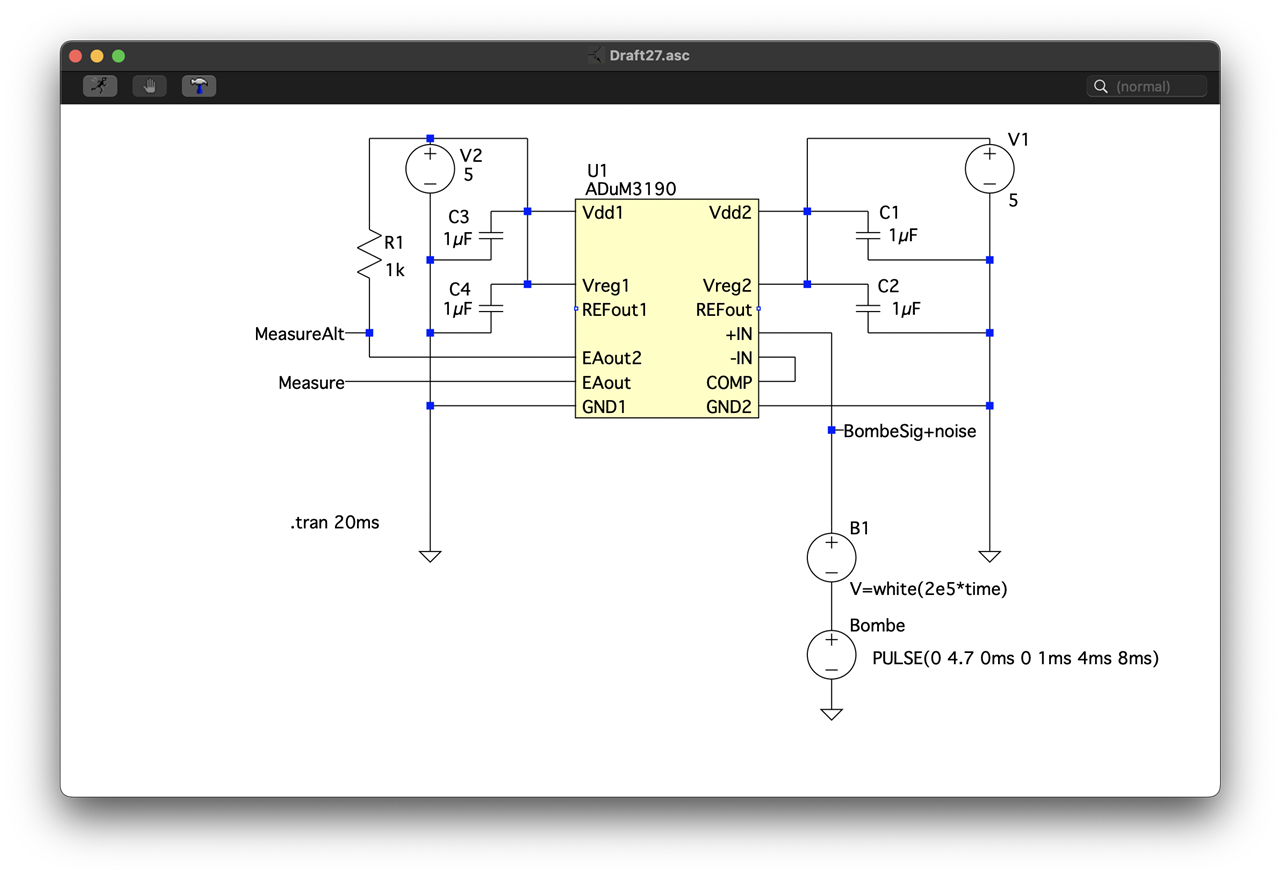Click the 1µF value of capacitor C4
Image resolution: width=1280 pixels, height=876 pixels.
pos(458,310)
